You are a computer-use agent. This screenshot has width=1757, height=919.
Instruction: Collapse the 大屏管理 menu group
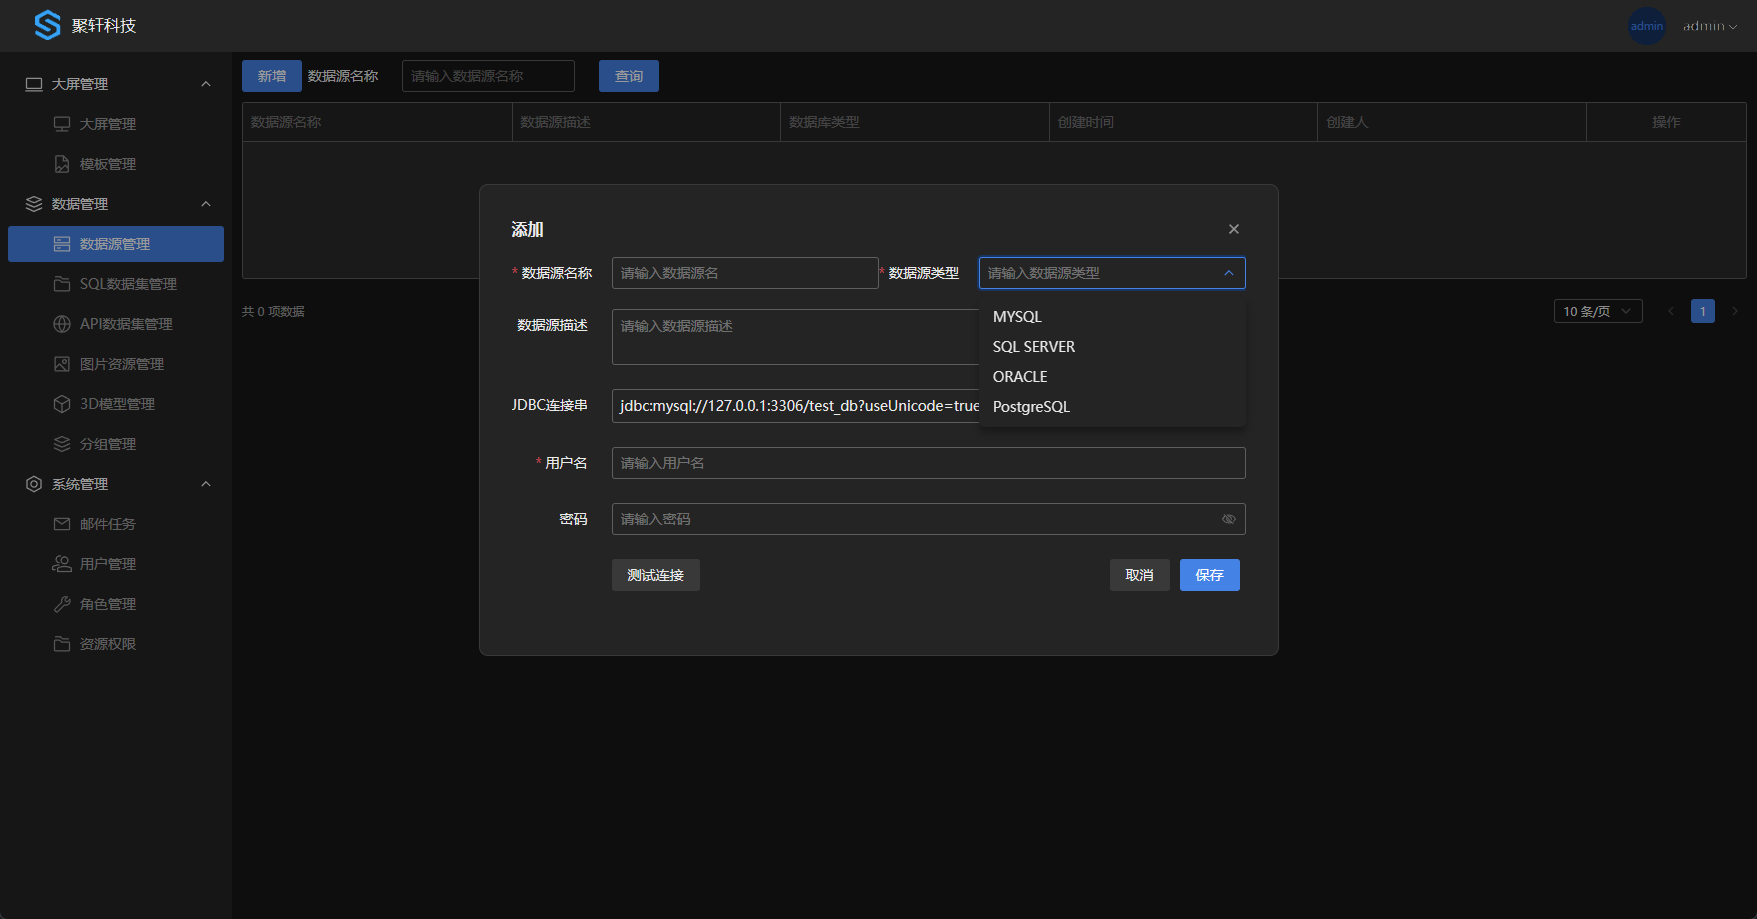tap(206, 84)
